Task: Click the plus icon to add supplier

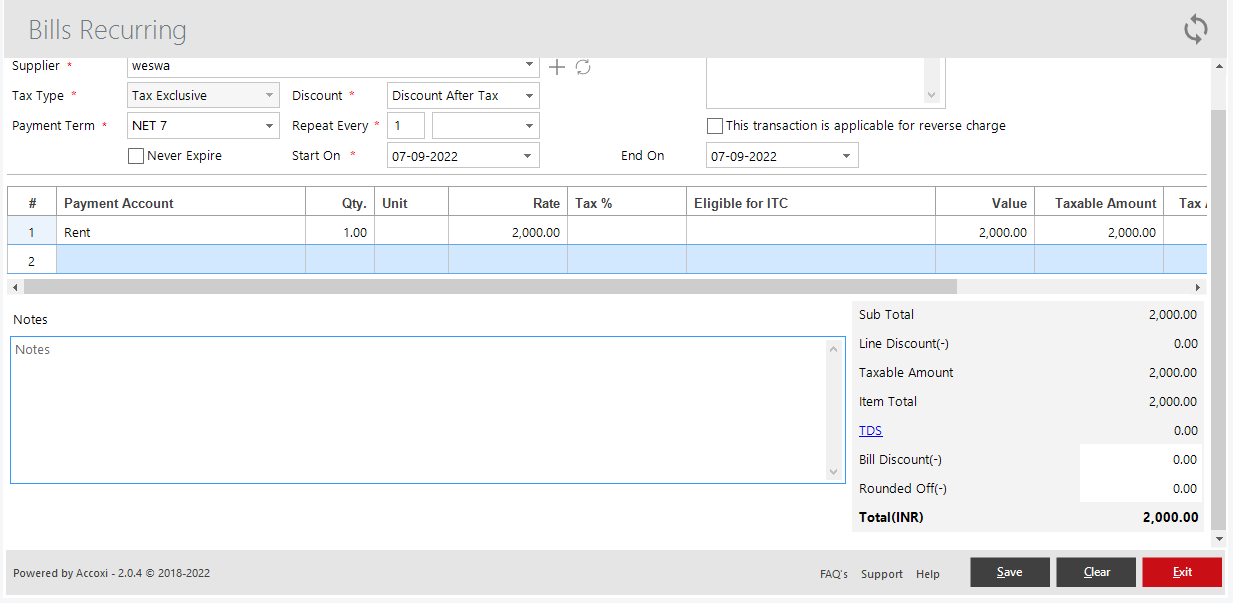Action: (557, 67)
